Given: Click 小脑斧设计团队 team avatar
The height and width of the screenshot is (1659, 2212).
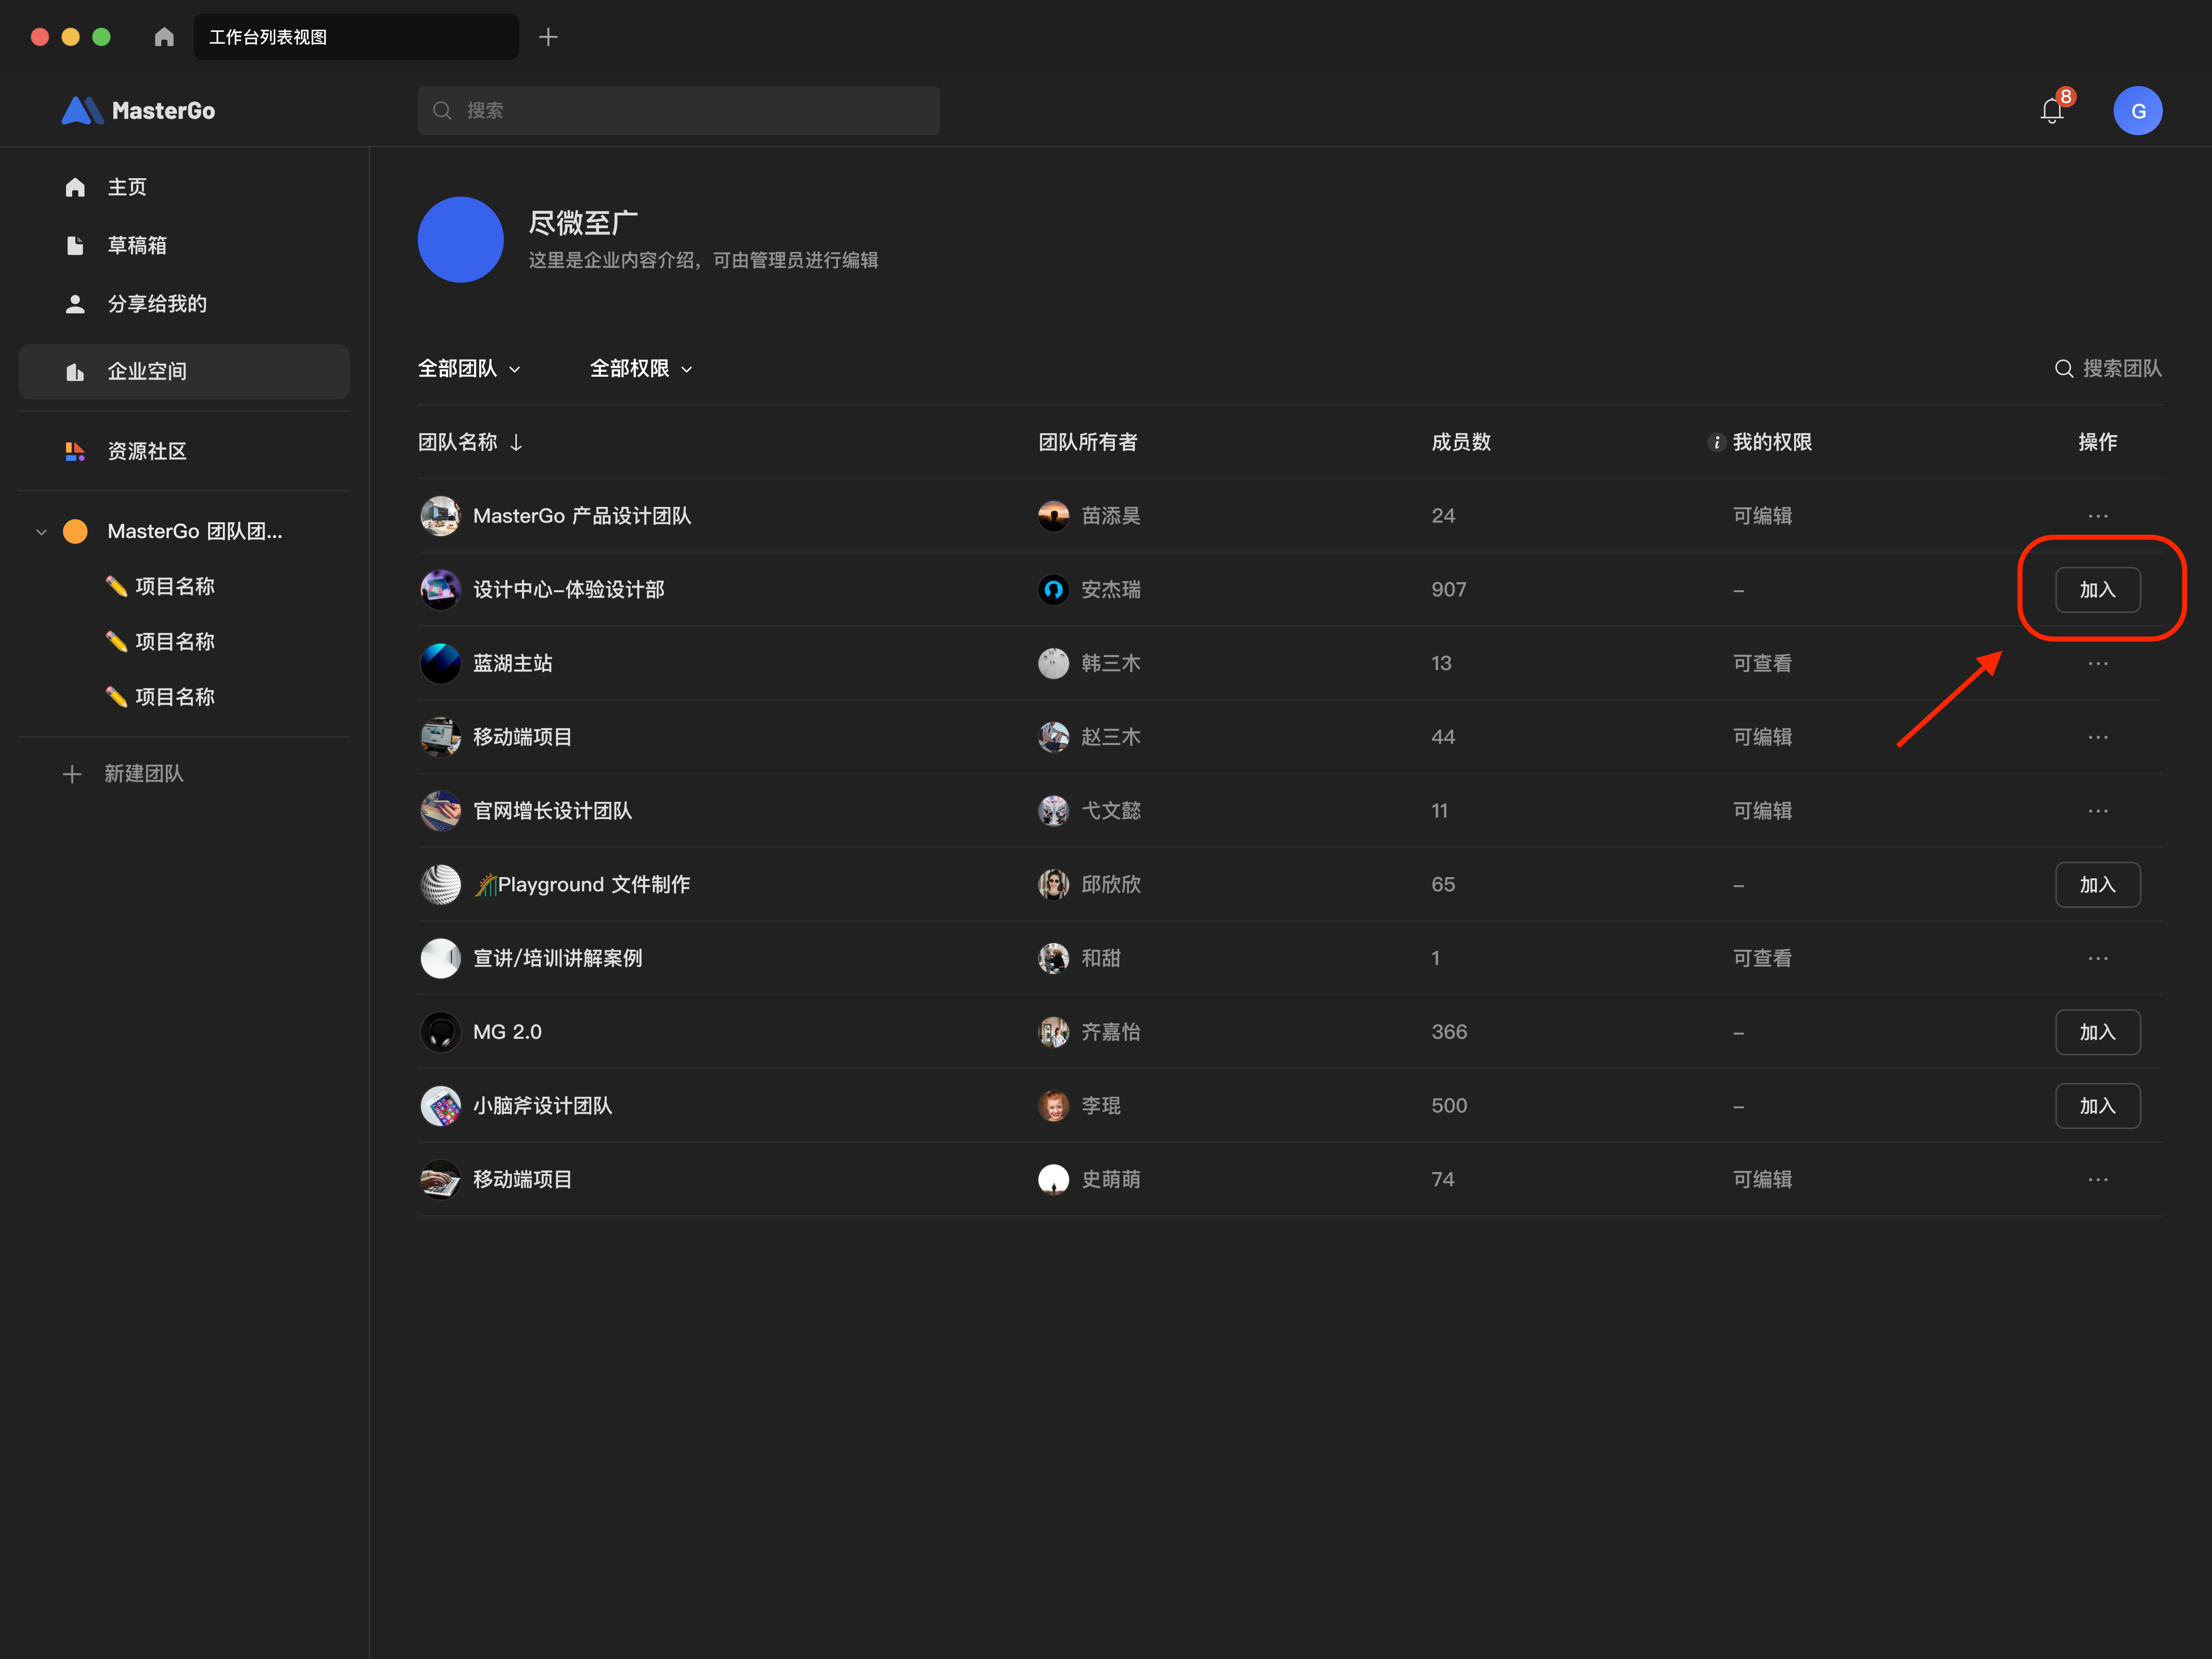Looking at the screenshot, I should click(441, 1106).
